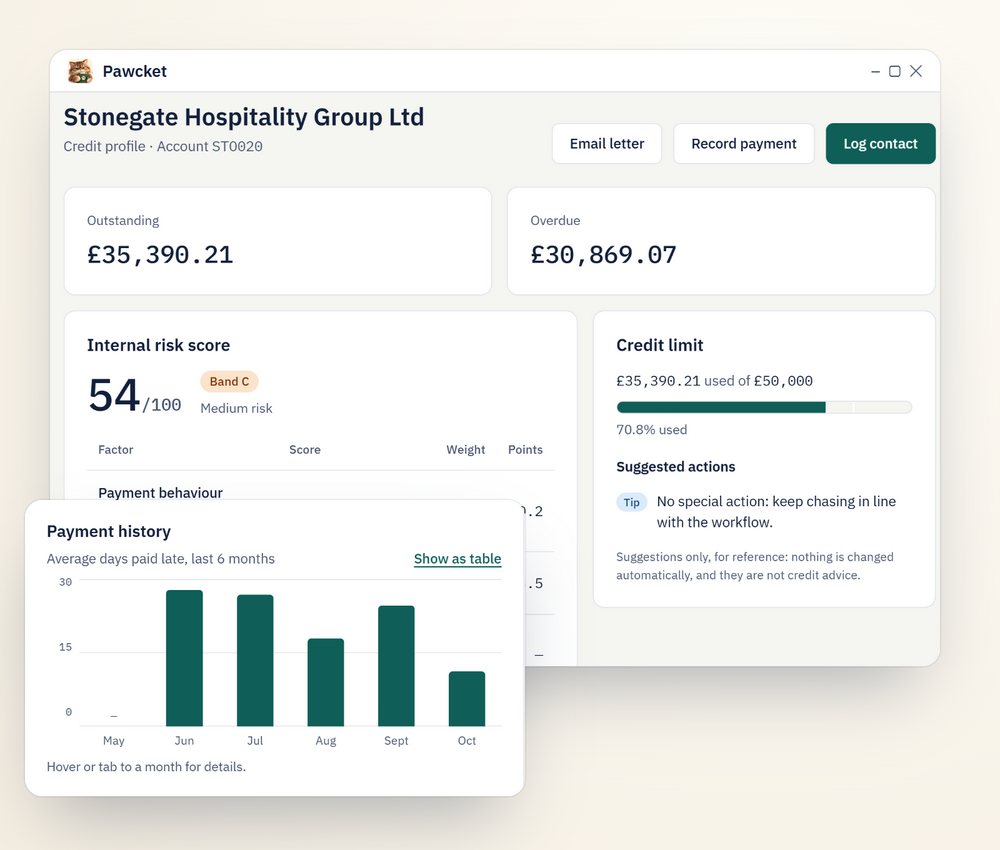1000x850 pixels.
Task: Click the Overdue amount £30,869.07
Action: tap(603, 254)
